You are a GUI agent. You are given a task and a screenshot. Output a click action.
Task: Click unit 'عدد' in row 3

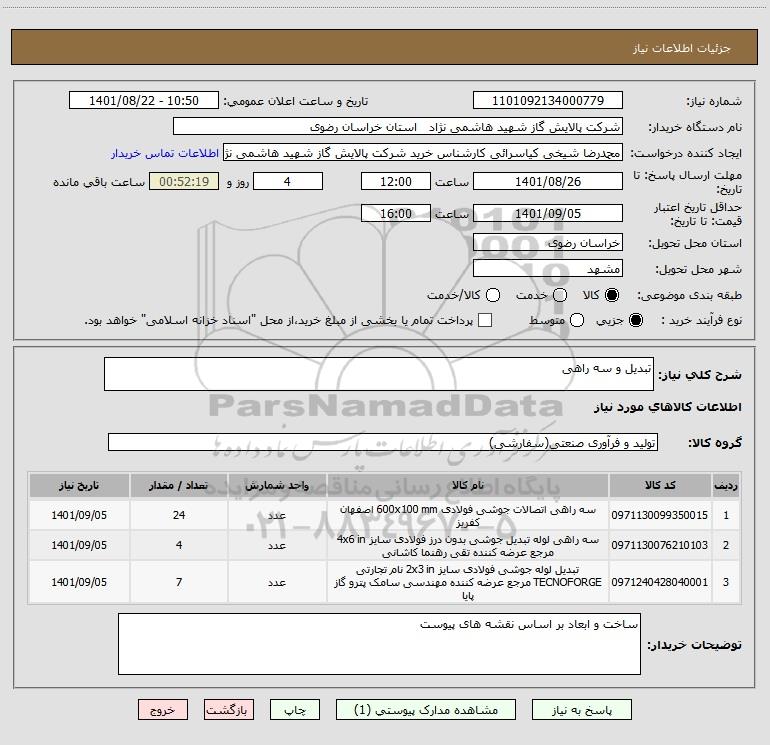click(x=277, y=582)
